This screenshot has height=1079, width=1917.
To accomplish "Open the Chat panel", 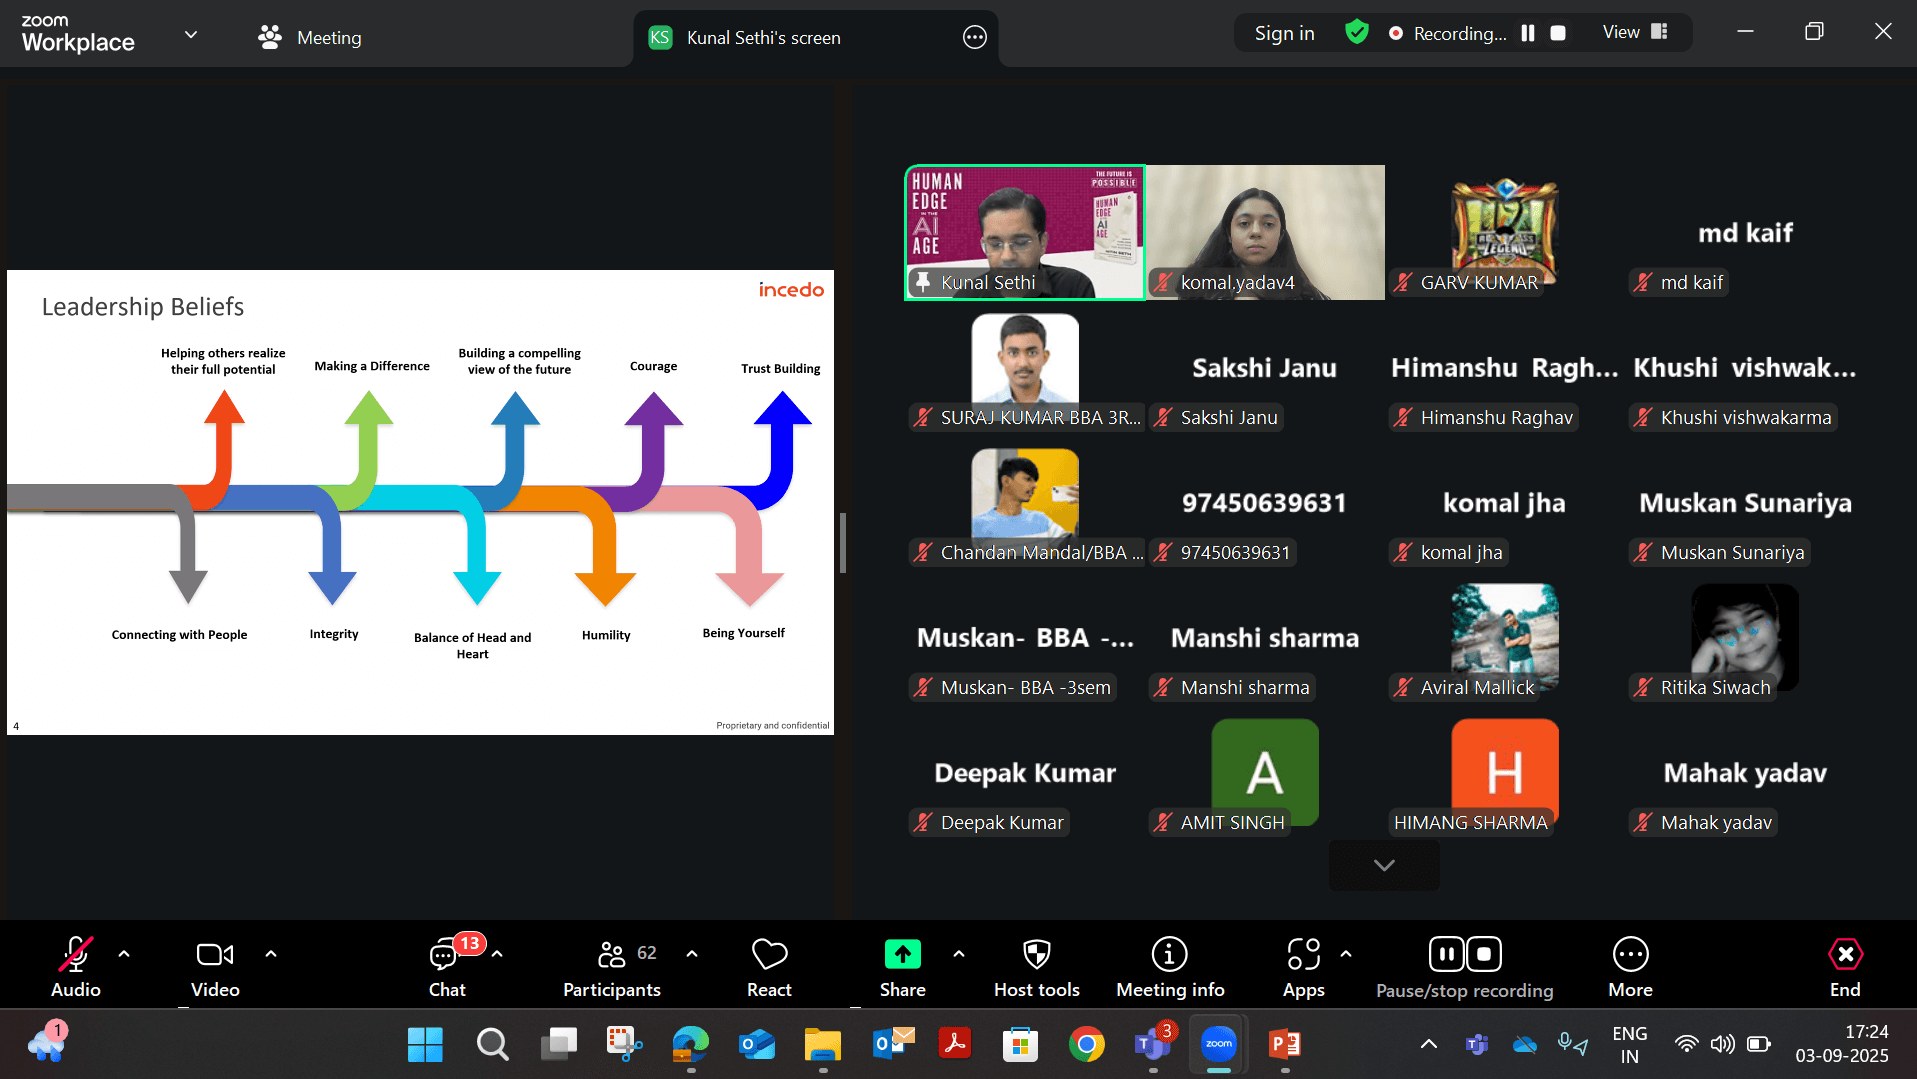I will point(446,966).
